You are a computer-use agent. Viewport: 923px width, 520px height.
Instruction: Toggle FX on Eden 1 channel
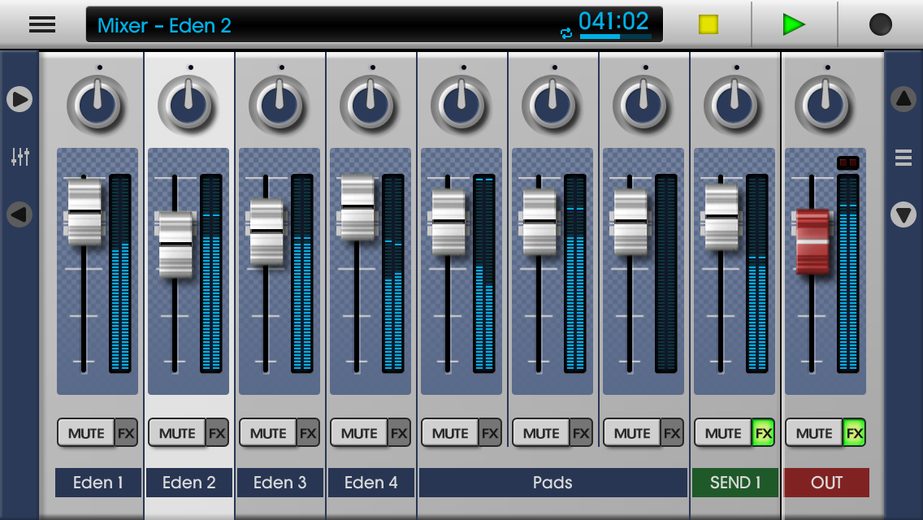[x=126, y=433]
